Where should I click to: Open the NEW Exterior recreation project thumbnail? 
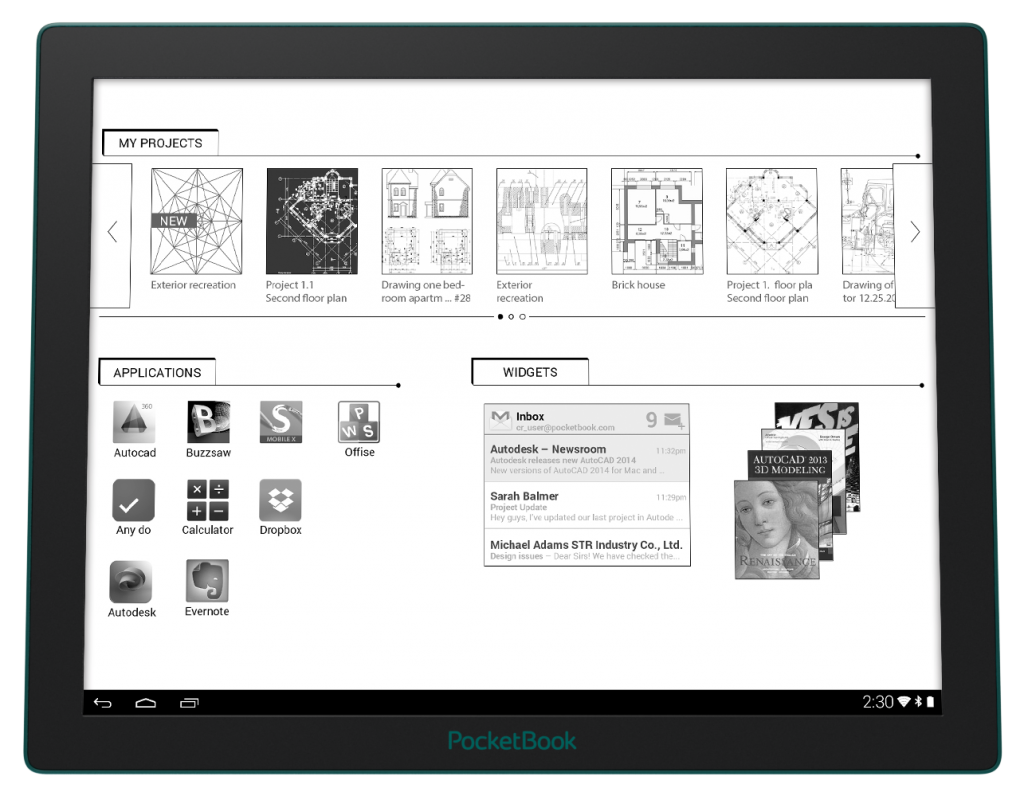click(x=197, y=221)
